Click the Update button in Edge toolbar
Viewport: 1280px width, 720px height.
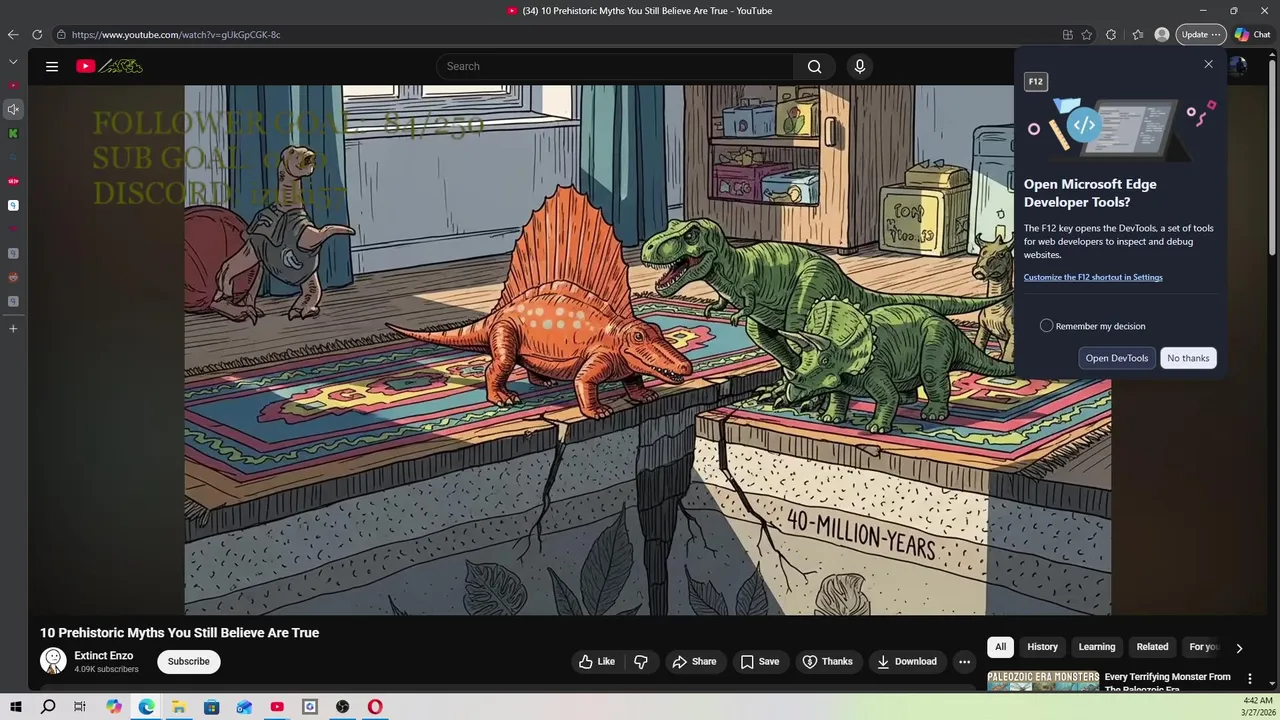1200,35
